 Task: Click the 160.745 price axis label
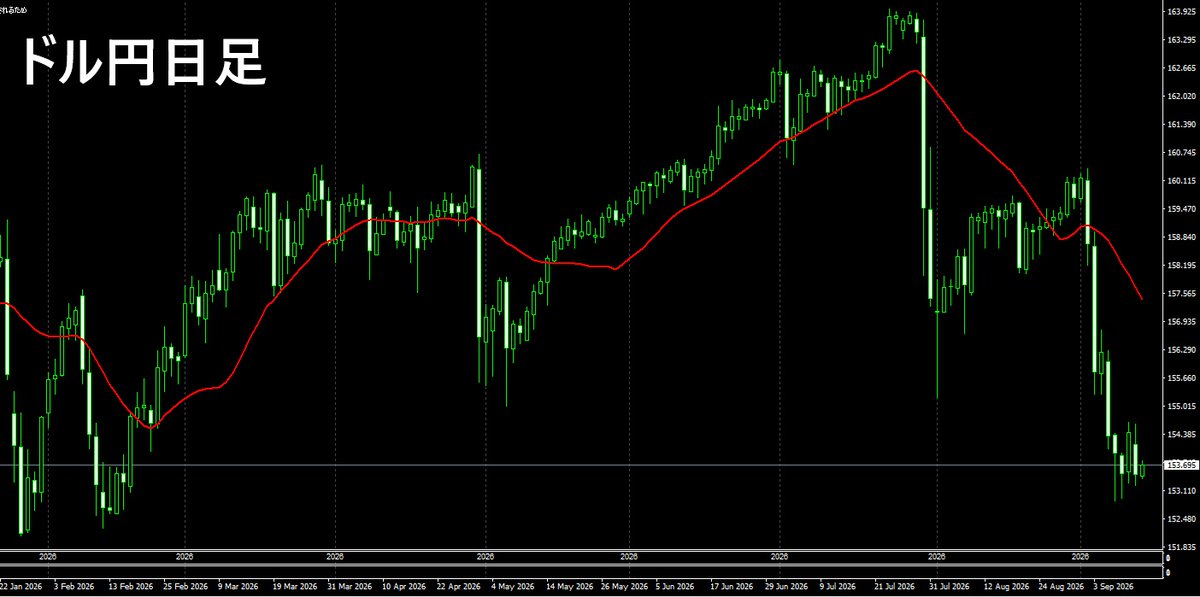[x=1181, y=153]
